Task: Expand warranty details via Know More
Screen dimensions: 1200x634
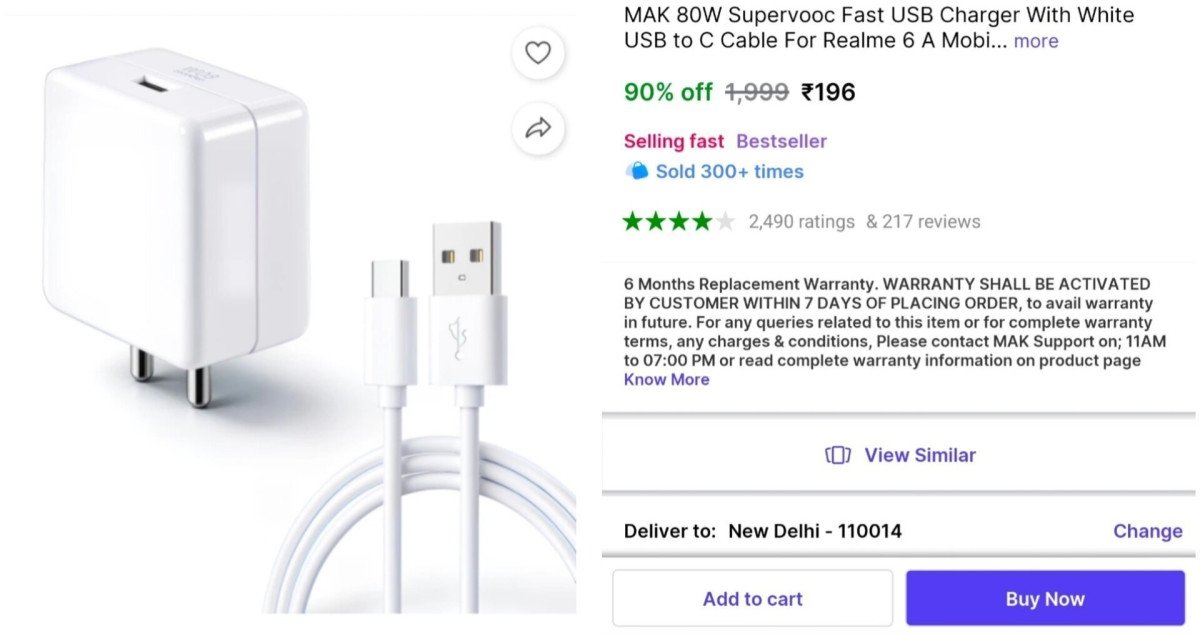Action: click(667, 379)
